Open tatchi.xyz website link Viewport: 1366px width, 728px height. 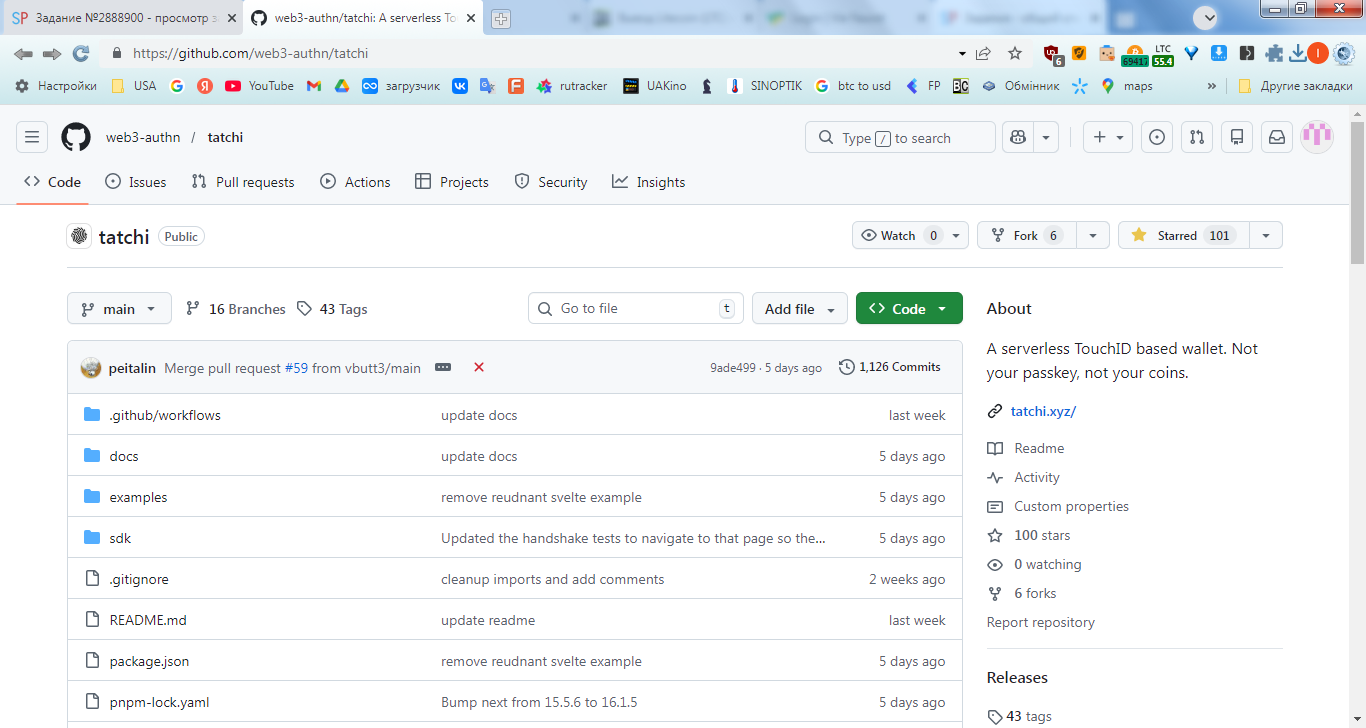(1043, 411)
